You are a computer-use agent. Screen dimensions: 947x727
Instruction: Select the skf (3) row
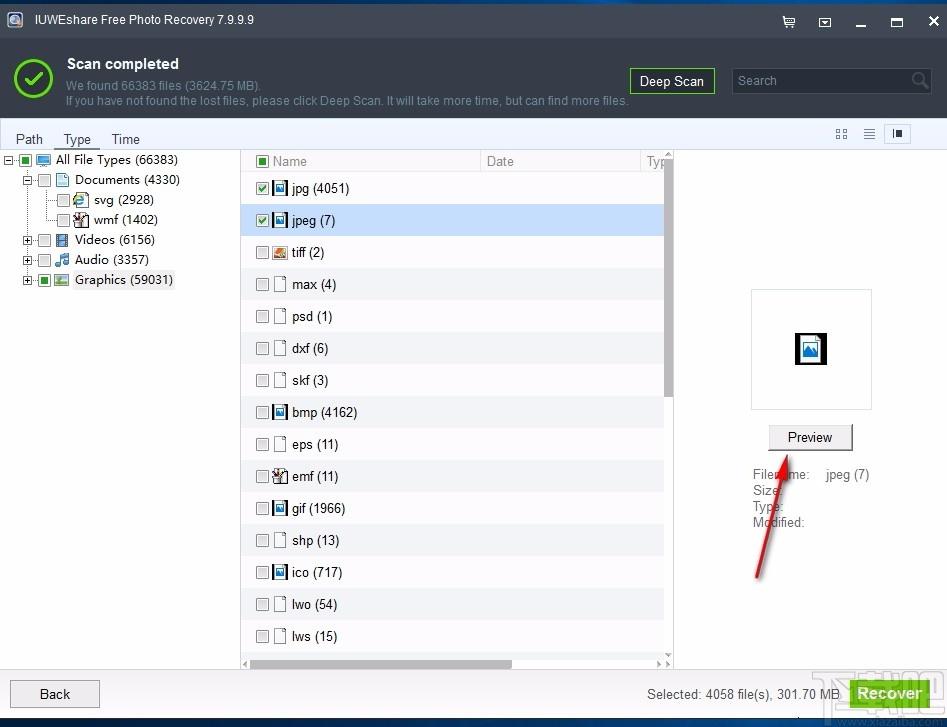[452, 380]
